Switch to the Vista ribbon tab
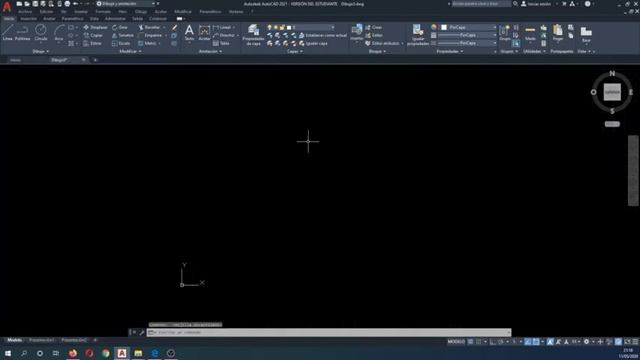Screen dimensions: 640x360 point(94,19)
